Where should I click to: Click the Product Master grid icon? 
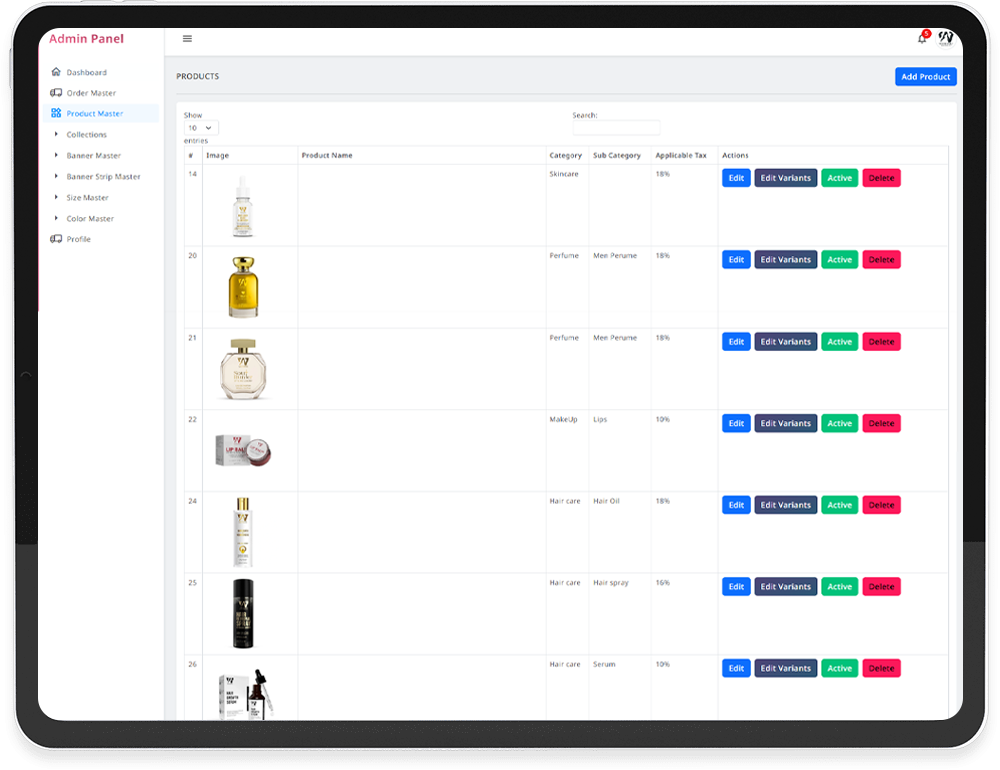tap(56, 114)
